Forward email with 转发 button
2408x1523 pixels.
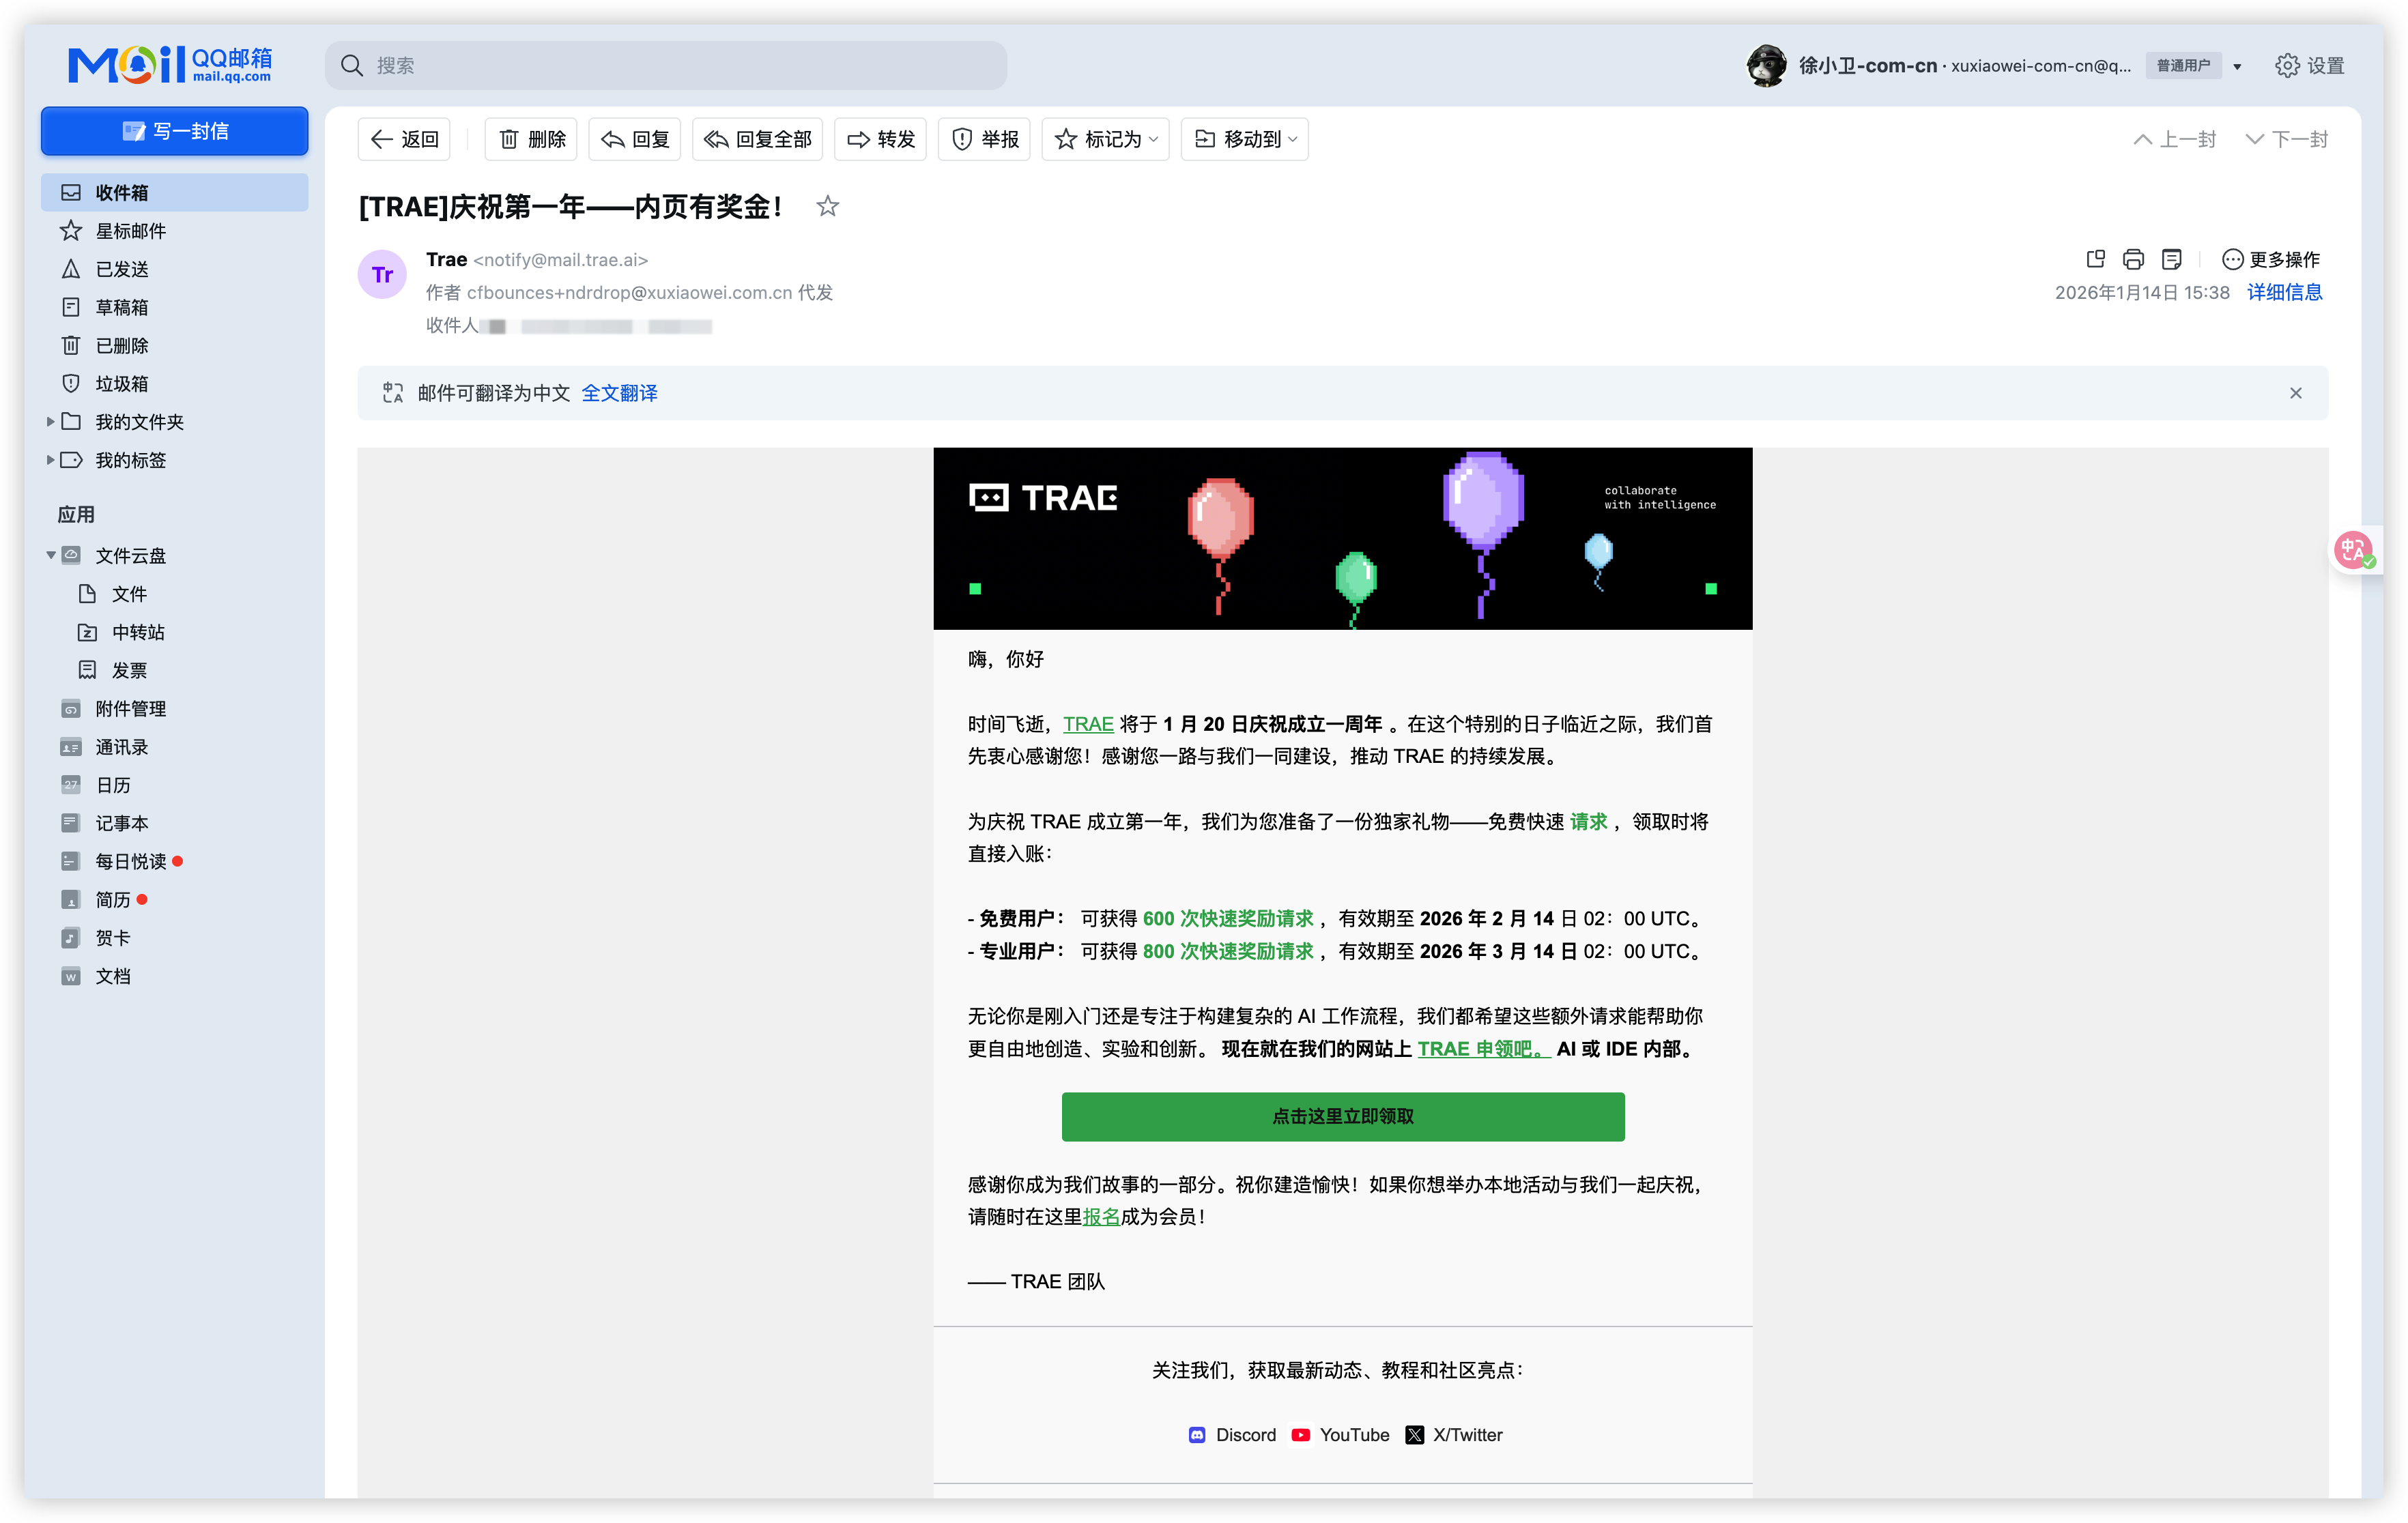point(880,139)
